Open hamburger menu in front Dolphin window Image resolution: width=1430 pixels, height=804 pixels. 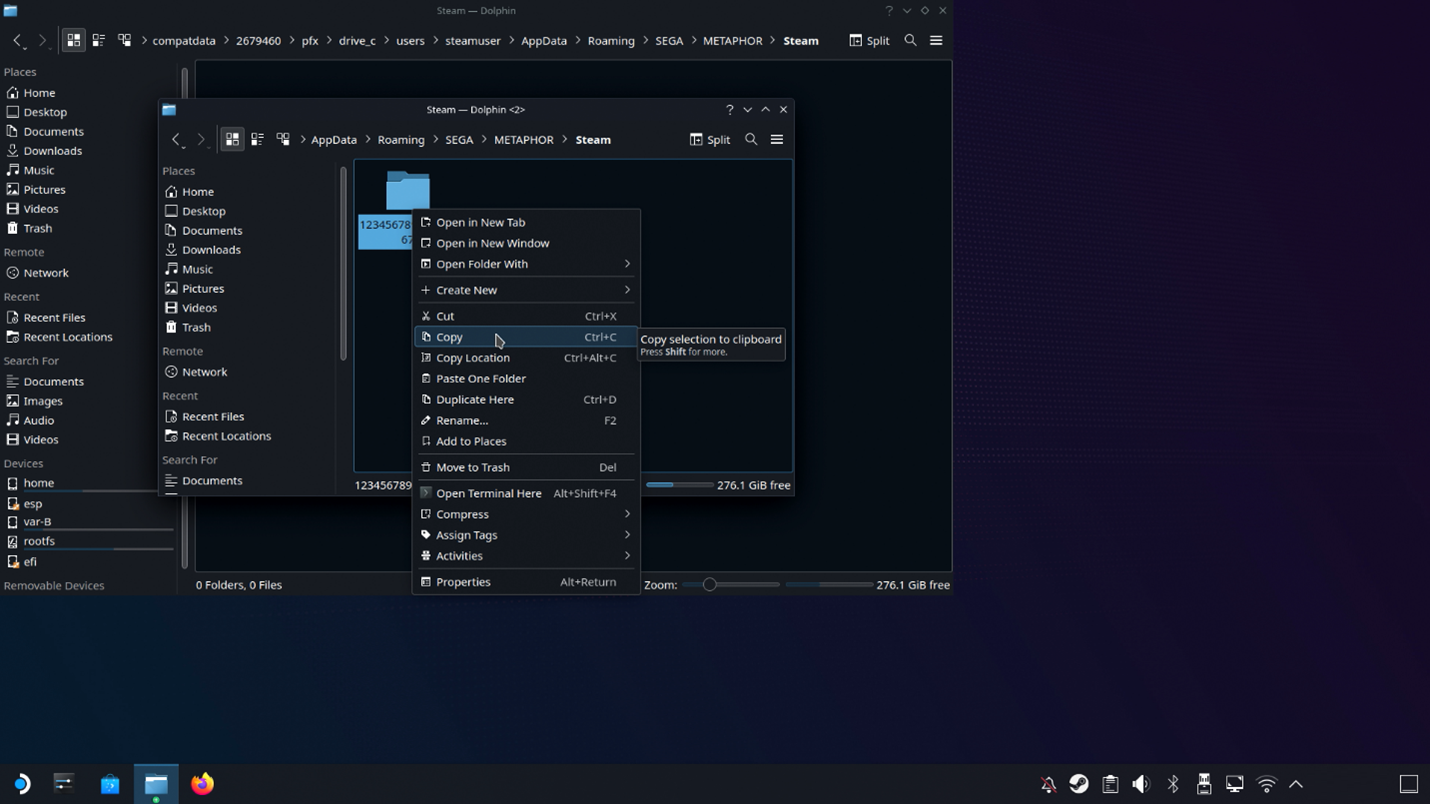777,140
